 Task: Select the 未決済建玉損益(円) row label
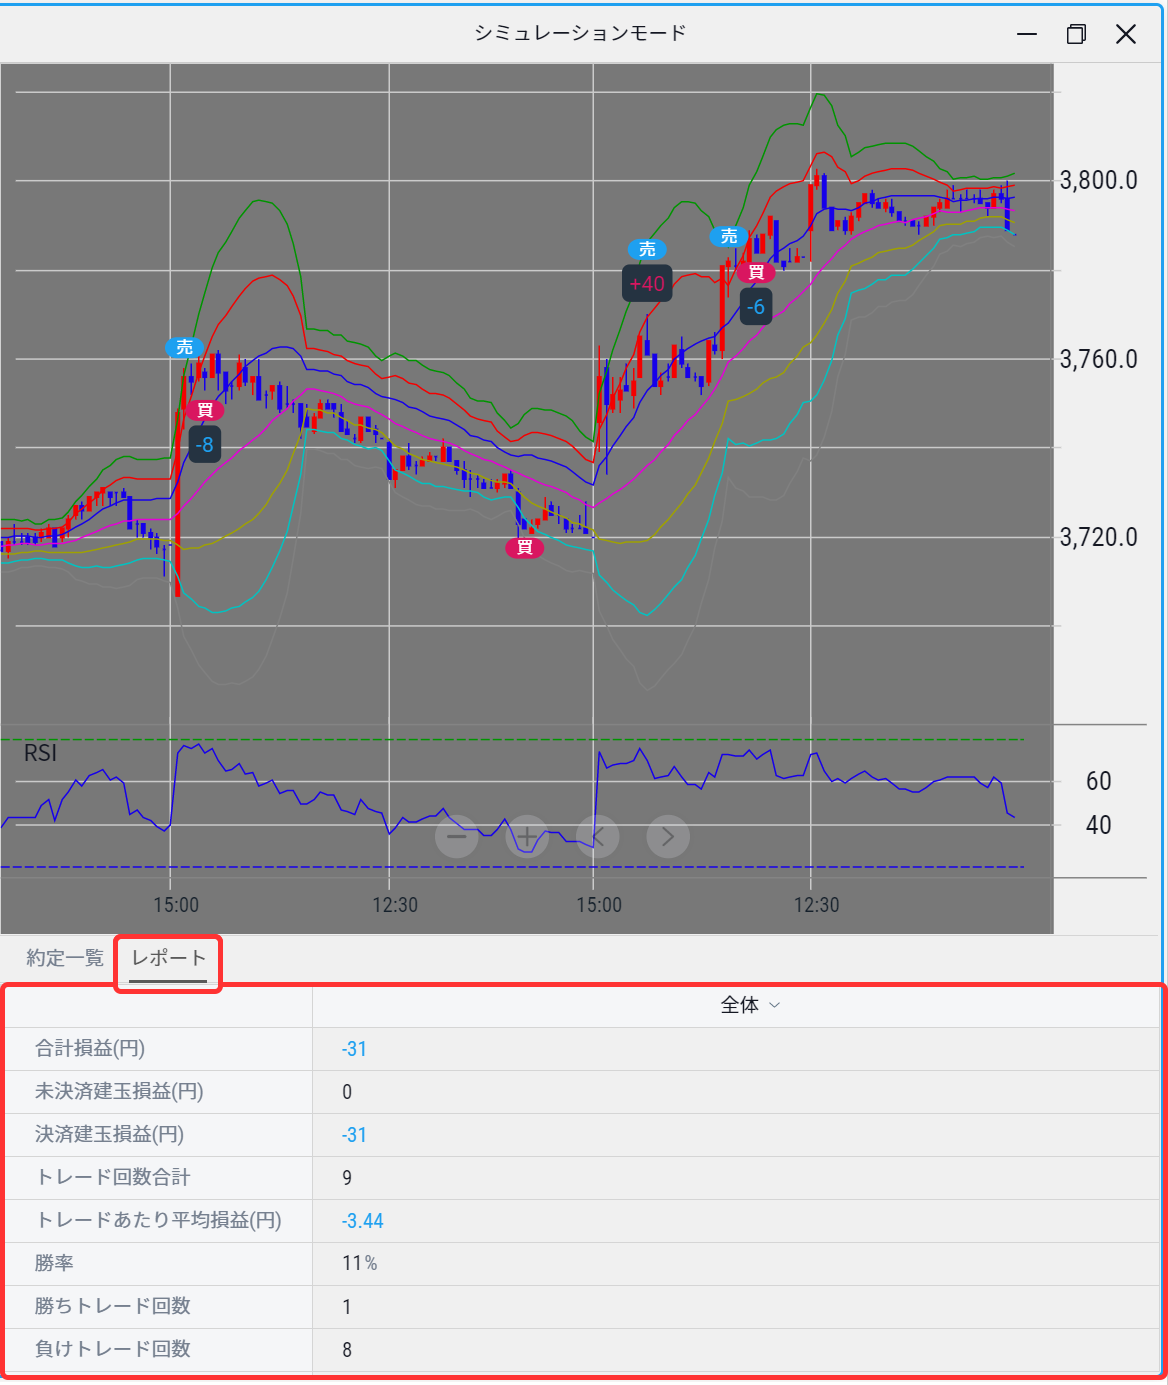coord(119,1092)
